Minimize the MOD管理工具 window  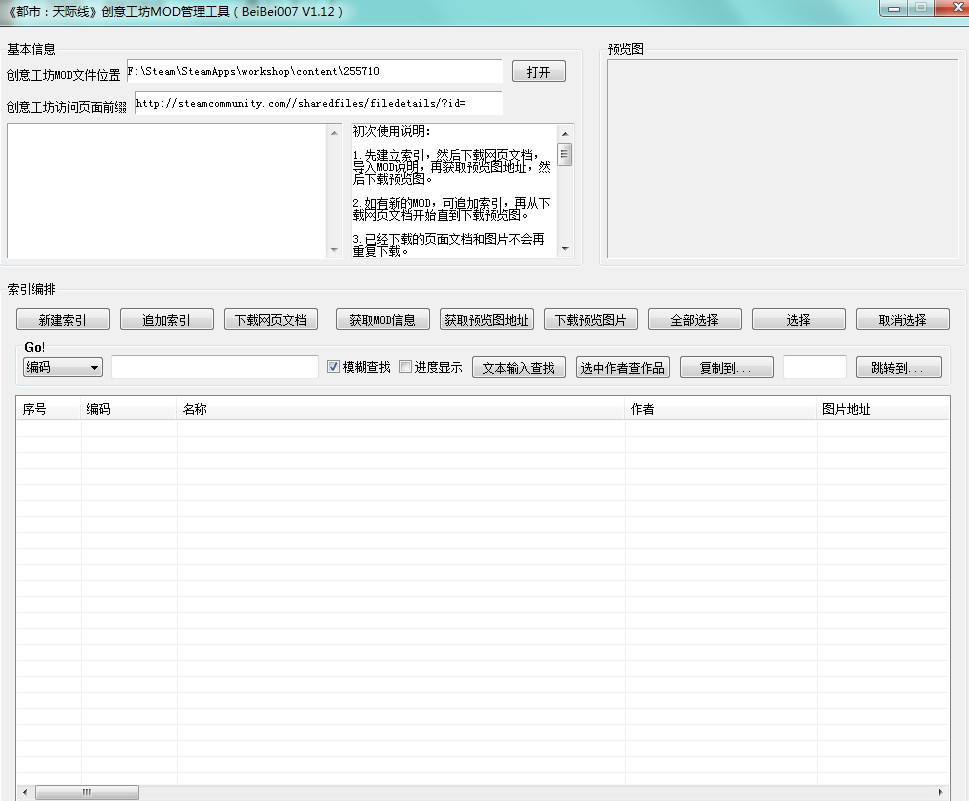(894, 8)
